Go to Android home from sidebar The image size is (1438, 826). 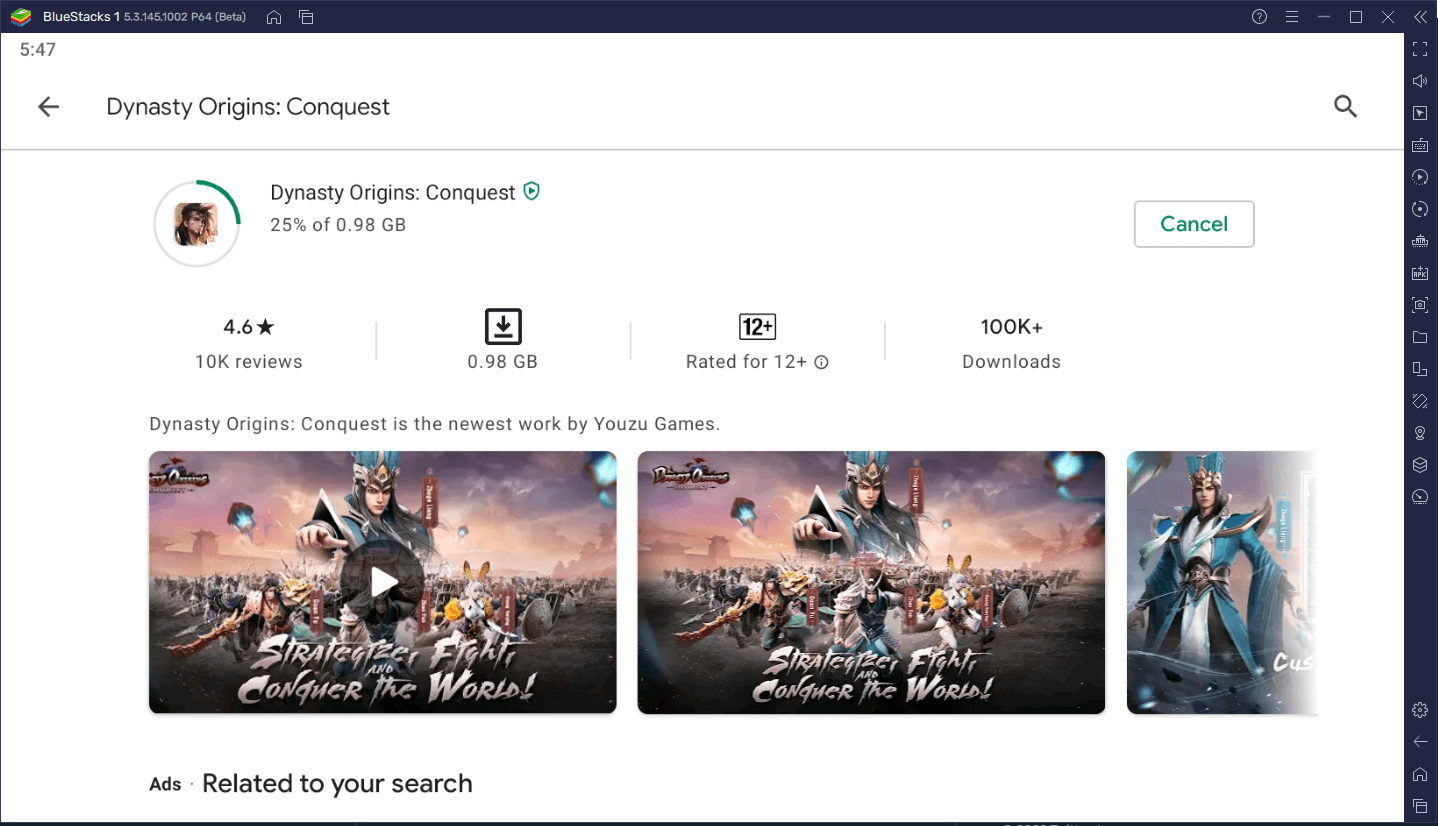(1419, 774)
